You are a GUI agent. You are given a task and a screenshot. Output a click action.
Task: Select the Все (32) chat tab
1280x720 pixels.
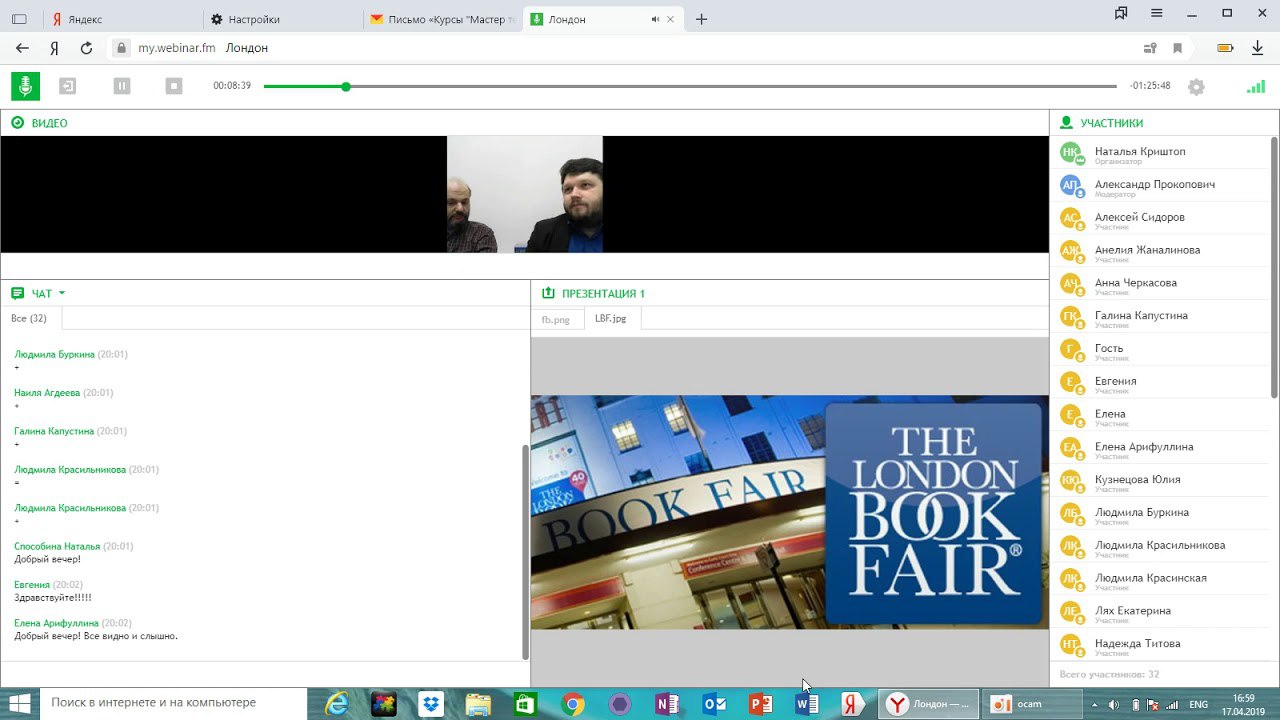(29, 318)
